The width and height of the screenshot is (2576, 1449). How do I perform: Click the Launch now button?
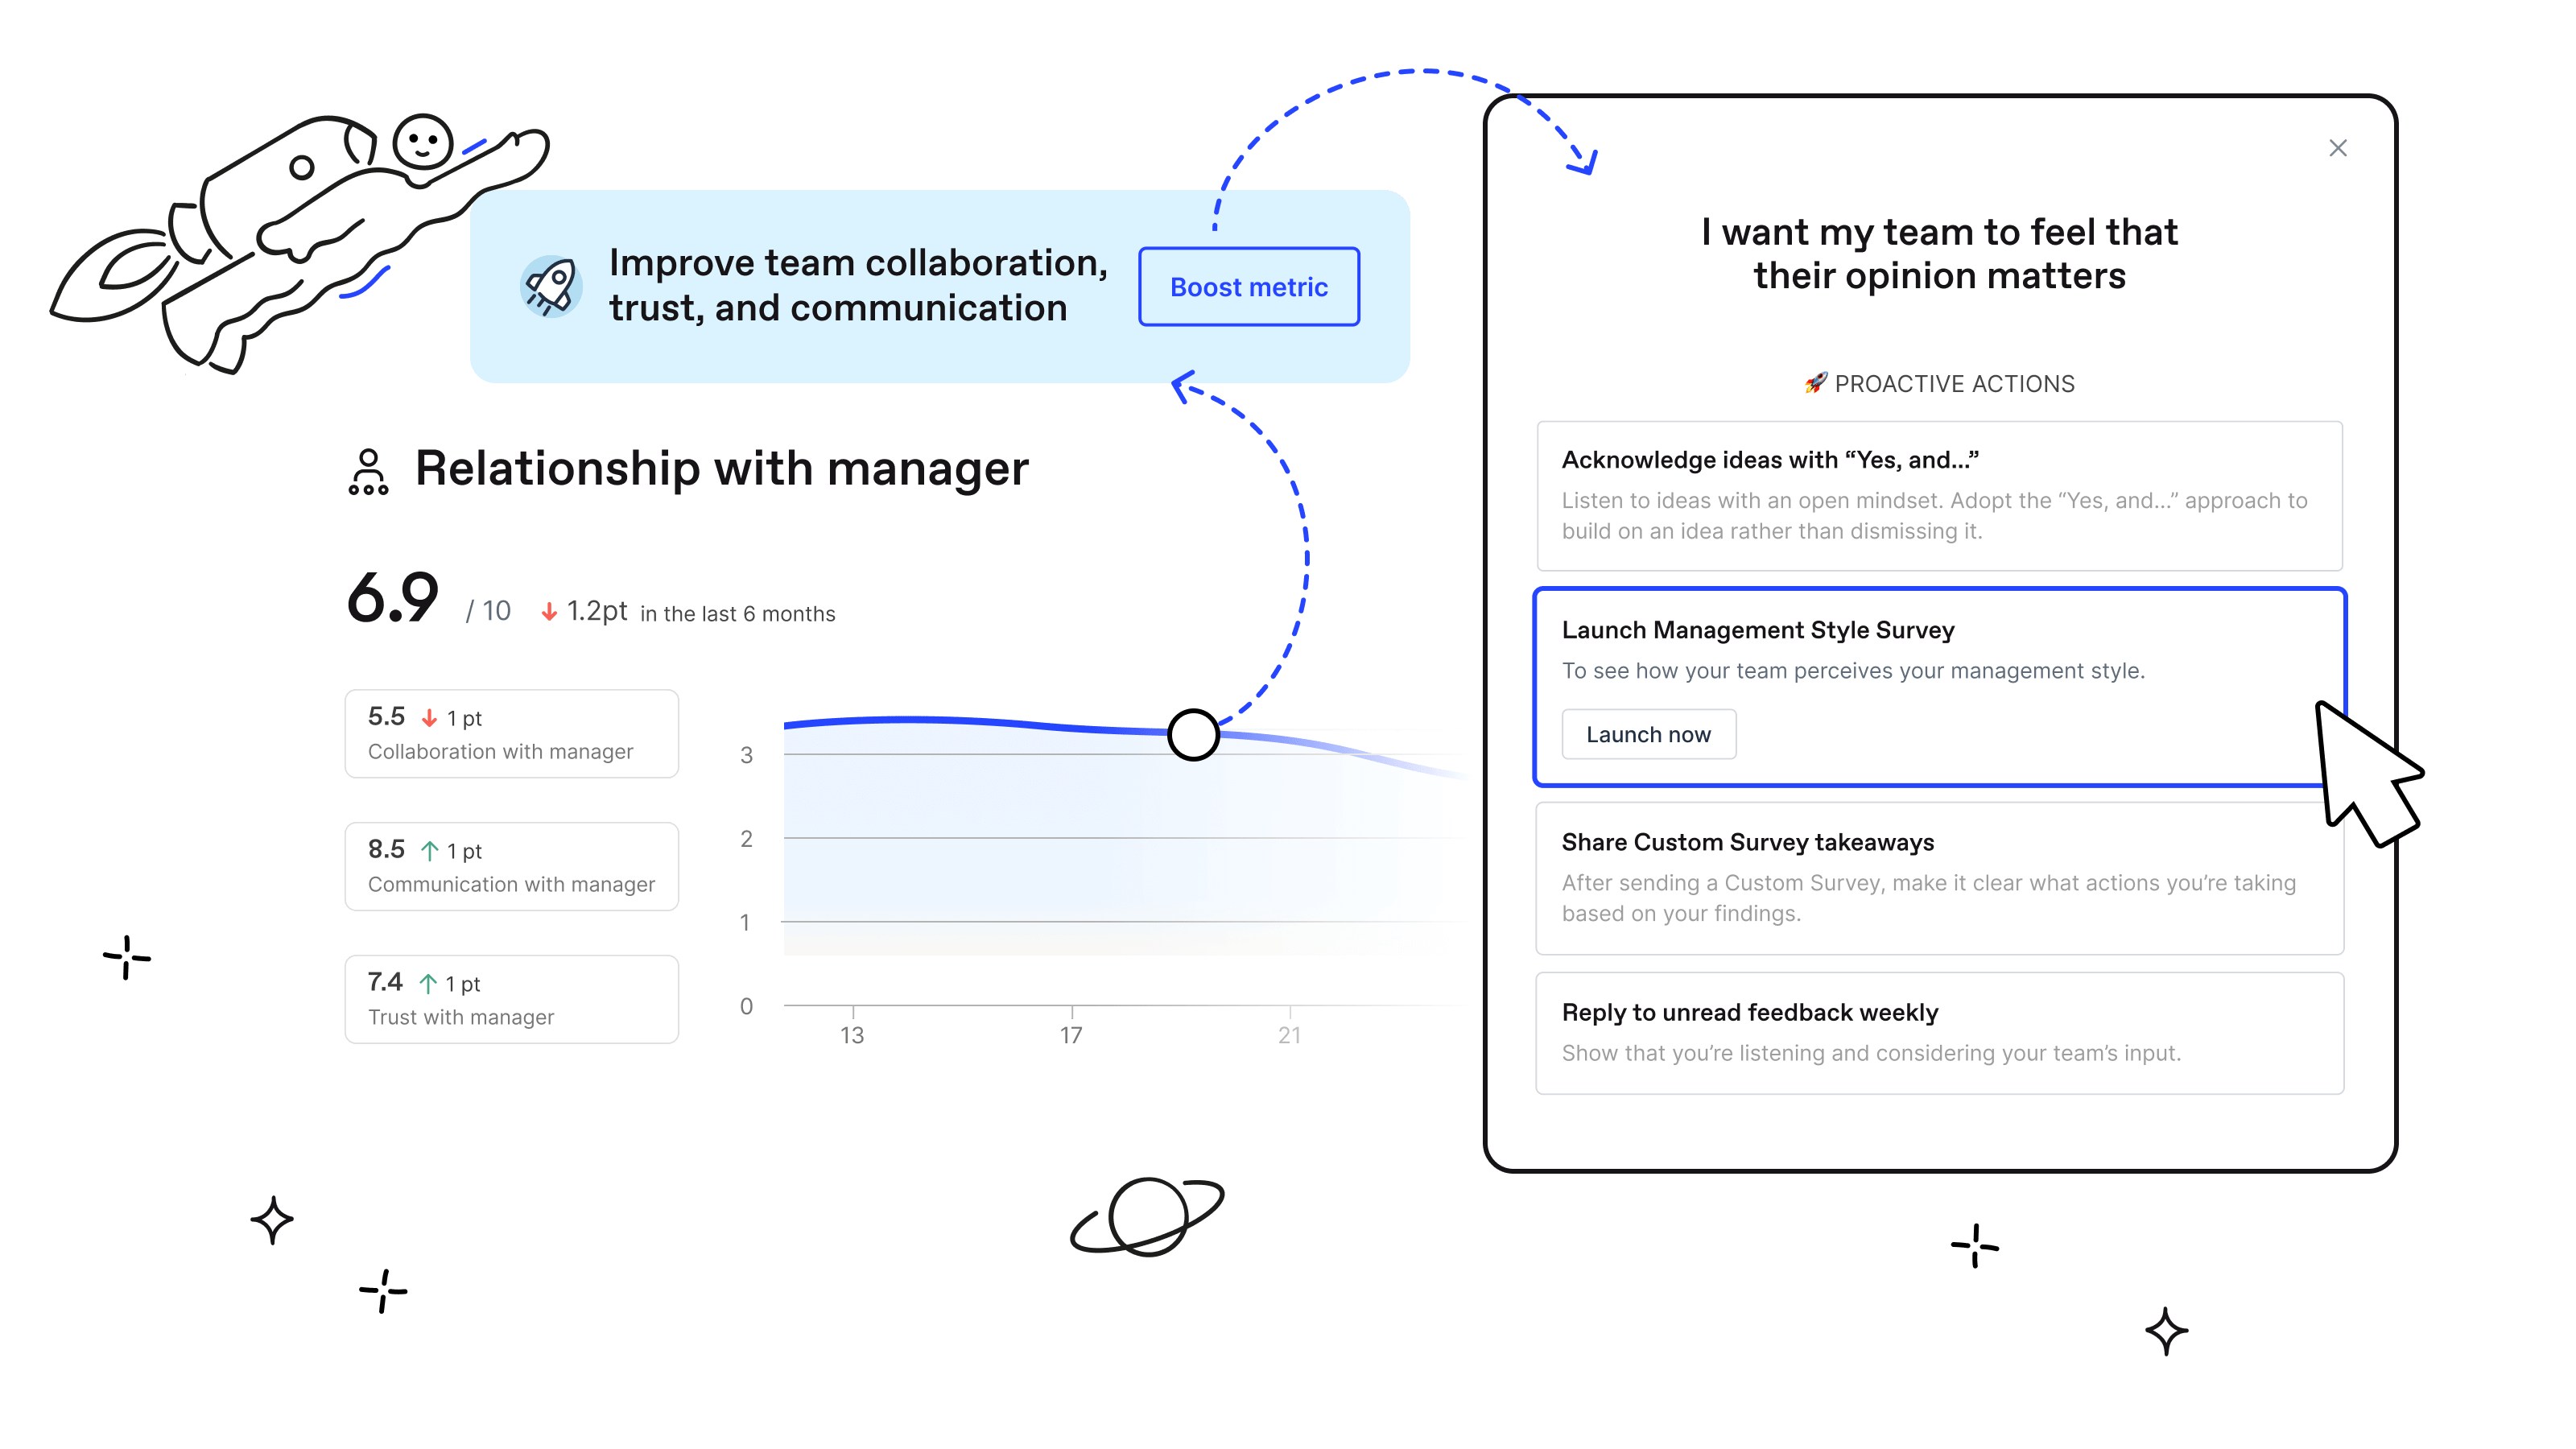point(1647,733)
